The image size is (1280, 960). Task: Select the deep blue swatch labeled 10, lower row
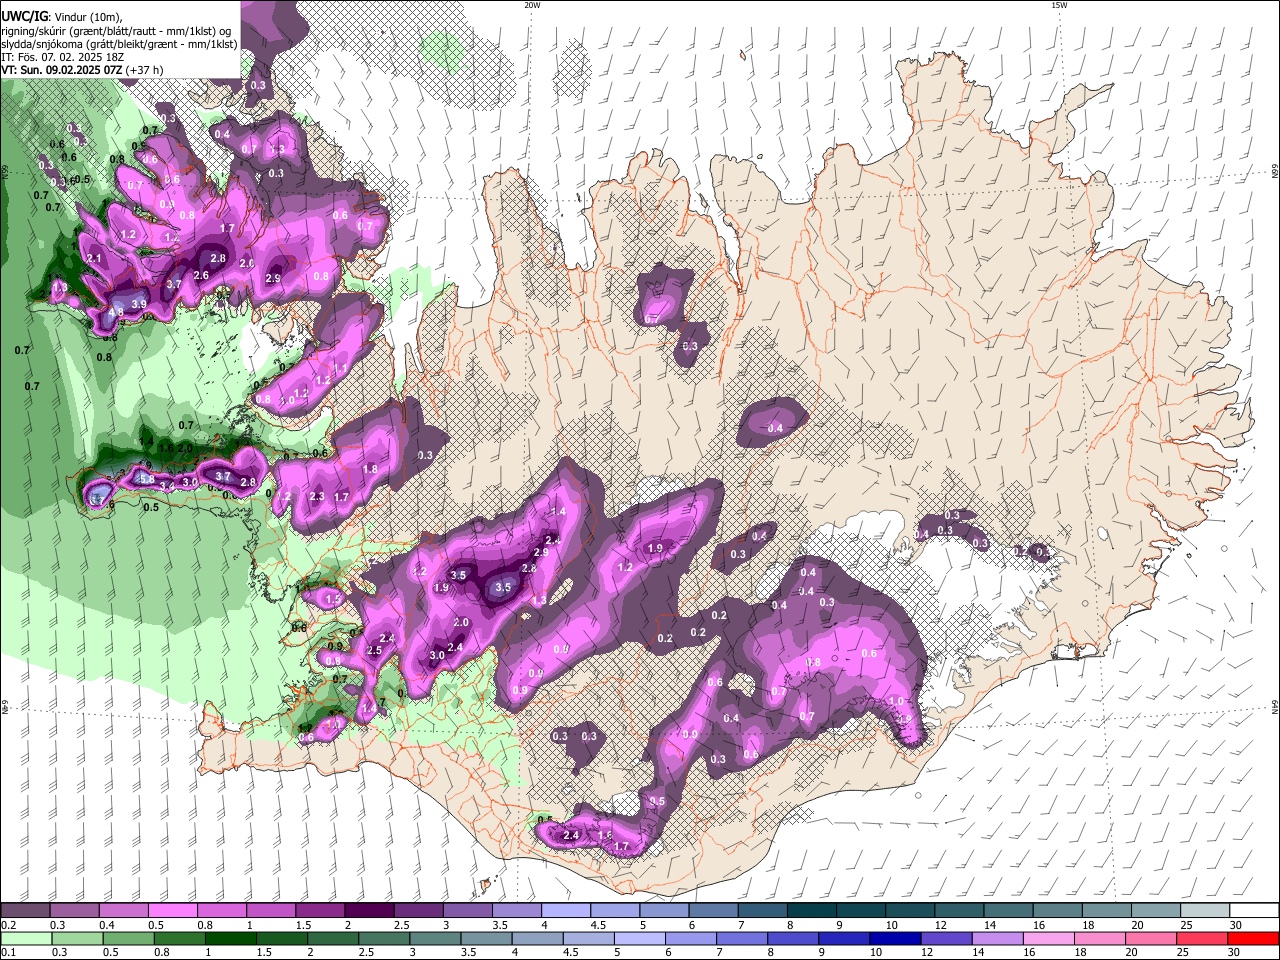pos(896,938)
